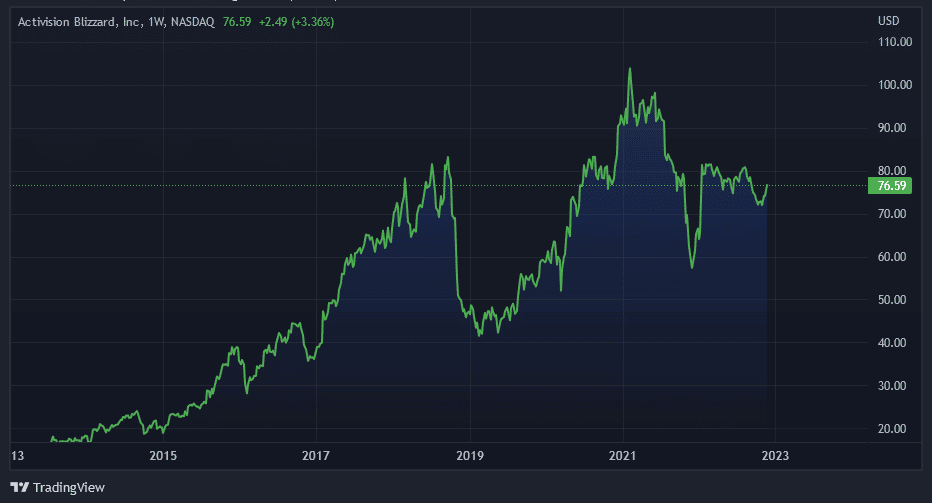Select 2023 on the time axis
932x503 pixels.
775,456
